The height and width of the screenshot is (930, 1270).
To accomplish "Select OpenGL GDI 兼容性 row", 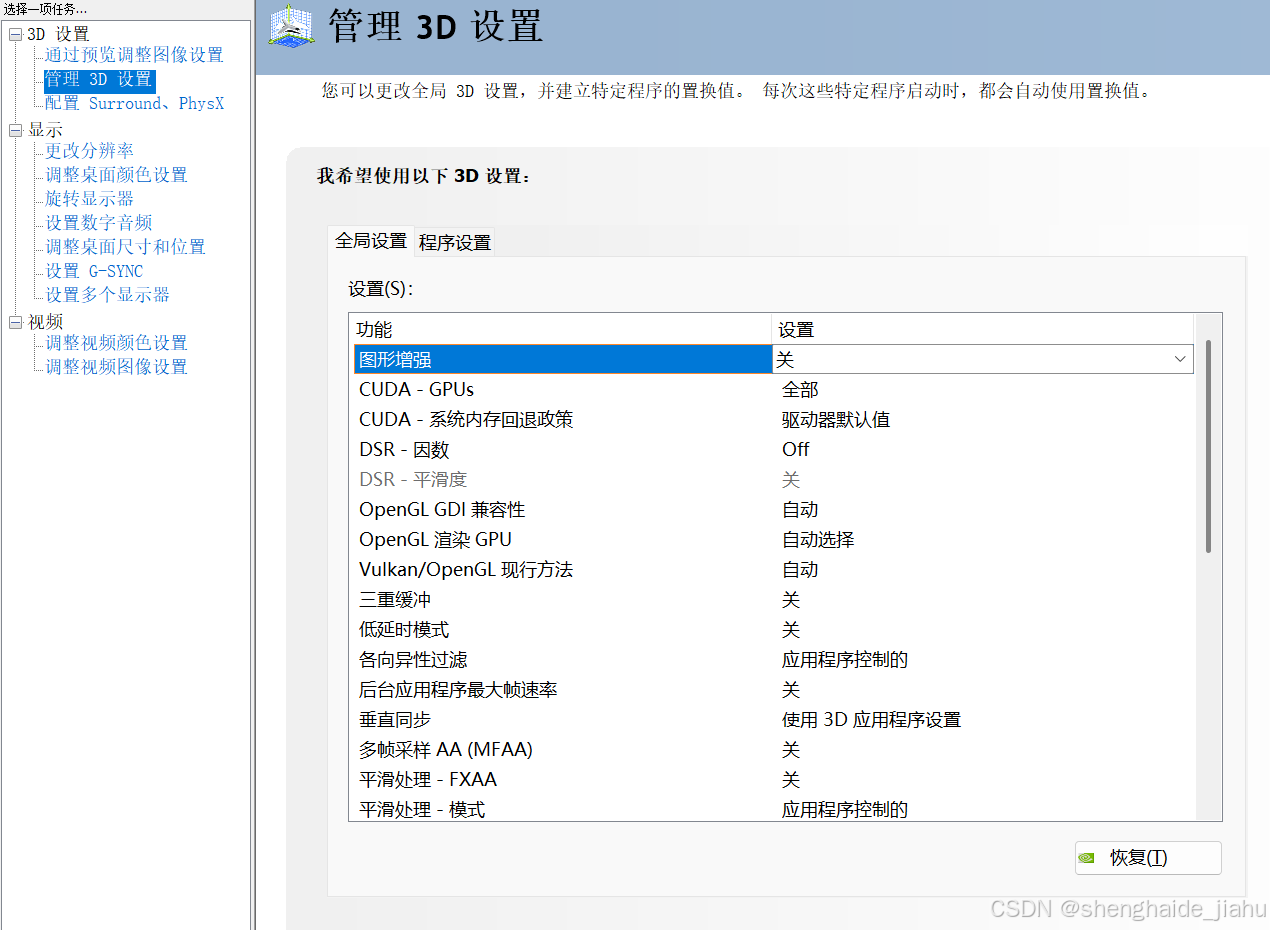I will [x=774, y=509].
